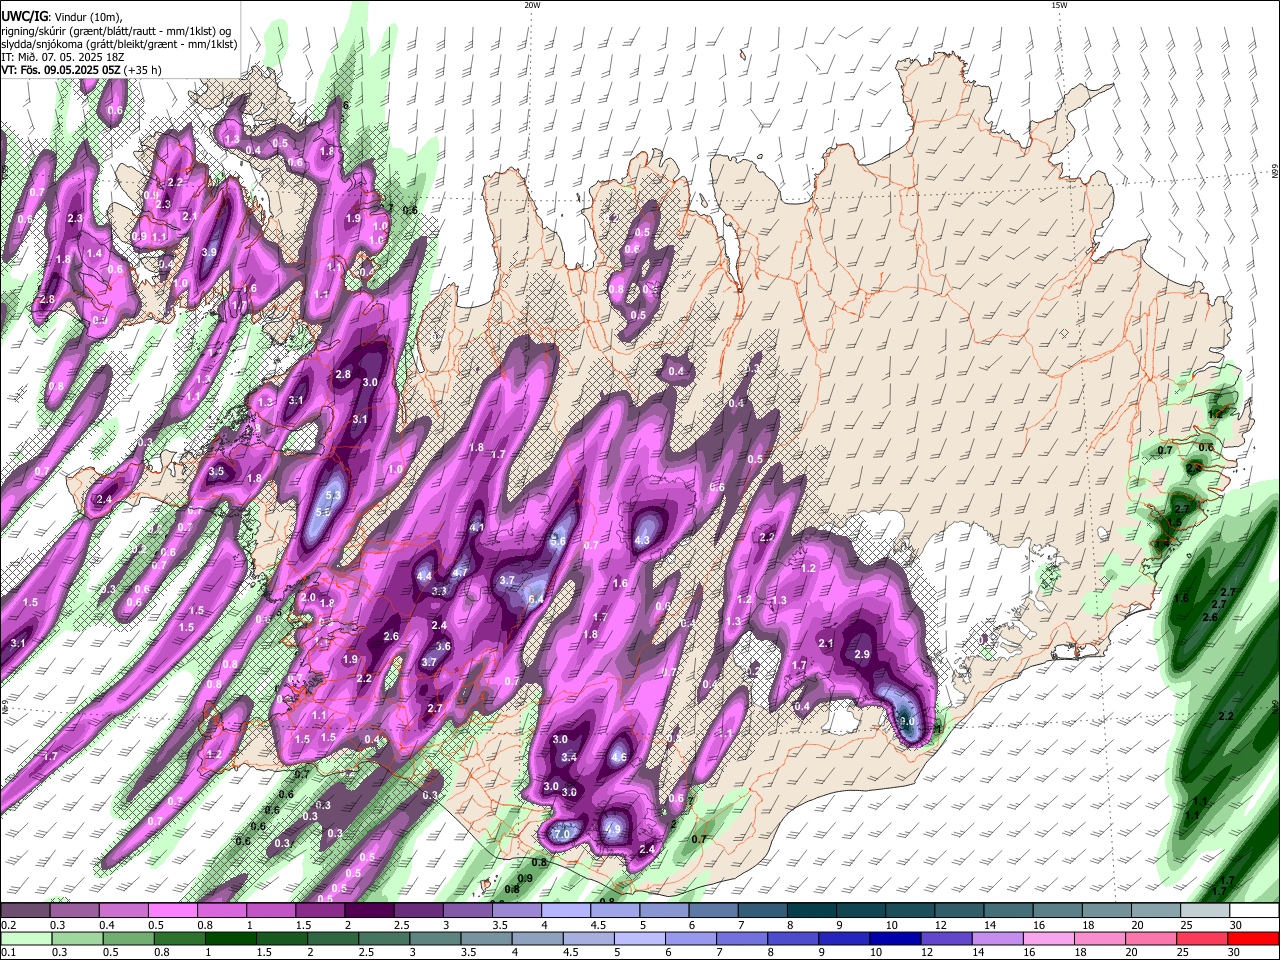Click the bright magenta 0.5–0.8 swatch, upper scale

click(x=172, y=911)
